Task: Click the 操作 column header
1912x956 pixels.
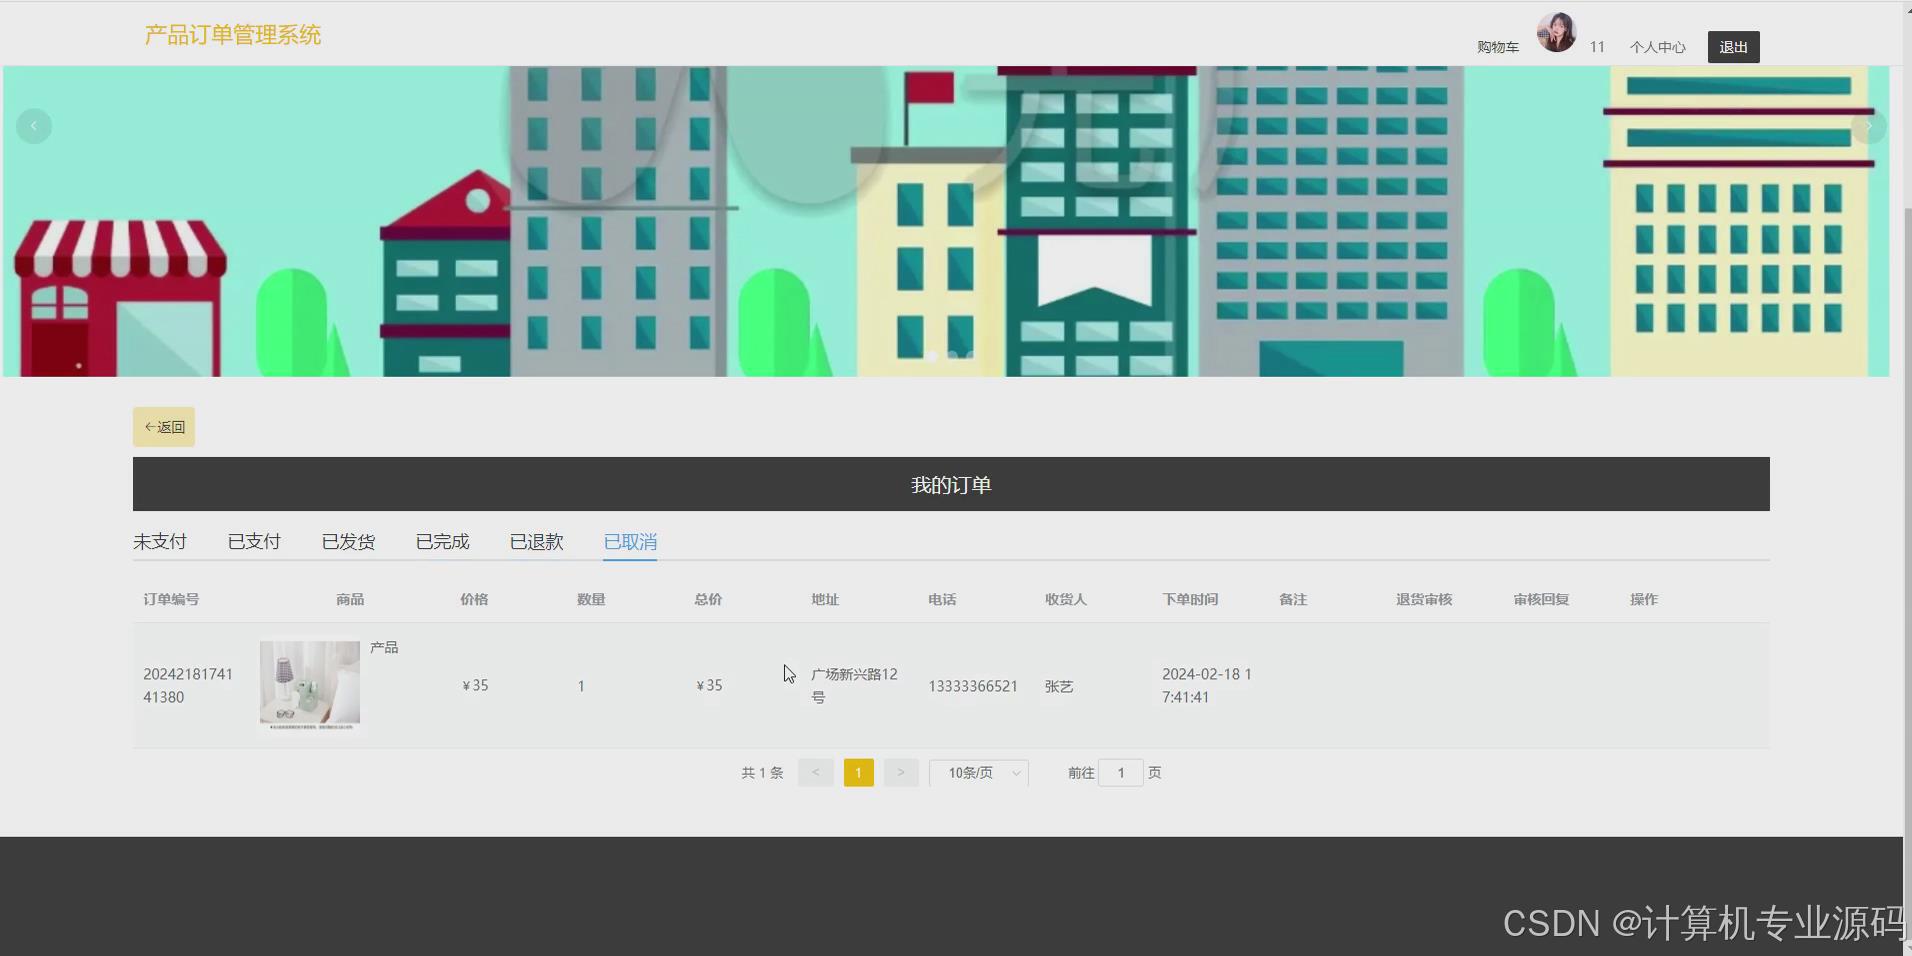Action: pos(1644,599)
